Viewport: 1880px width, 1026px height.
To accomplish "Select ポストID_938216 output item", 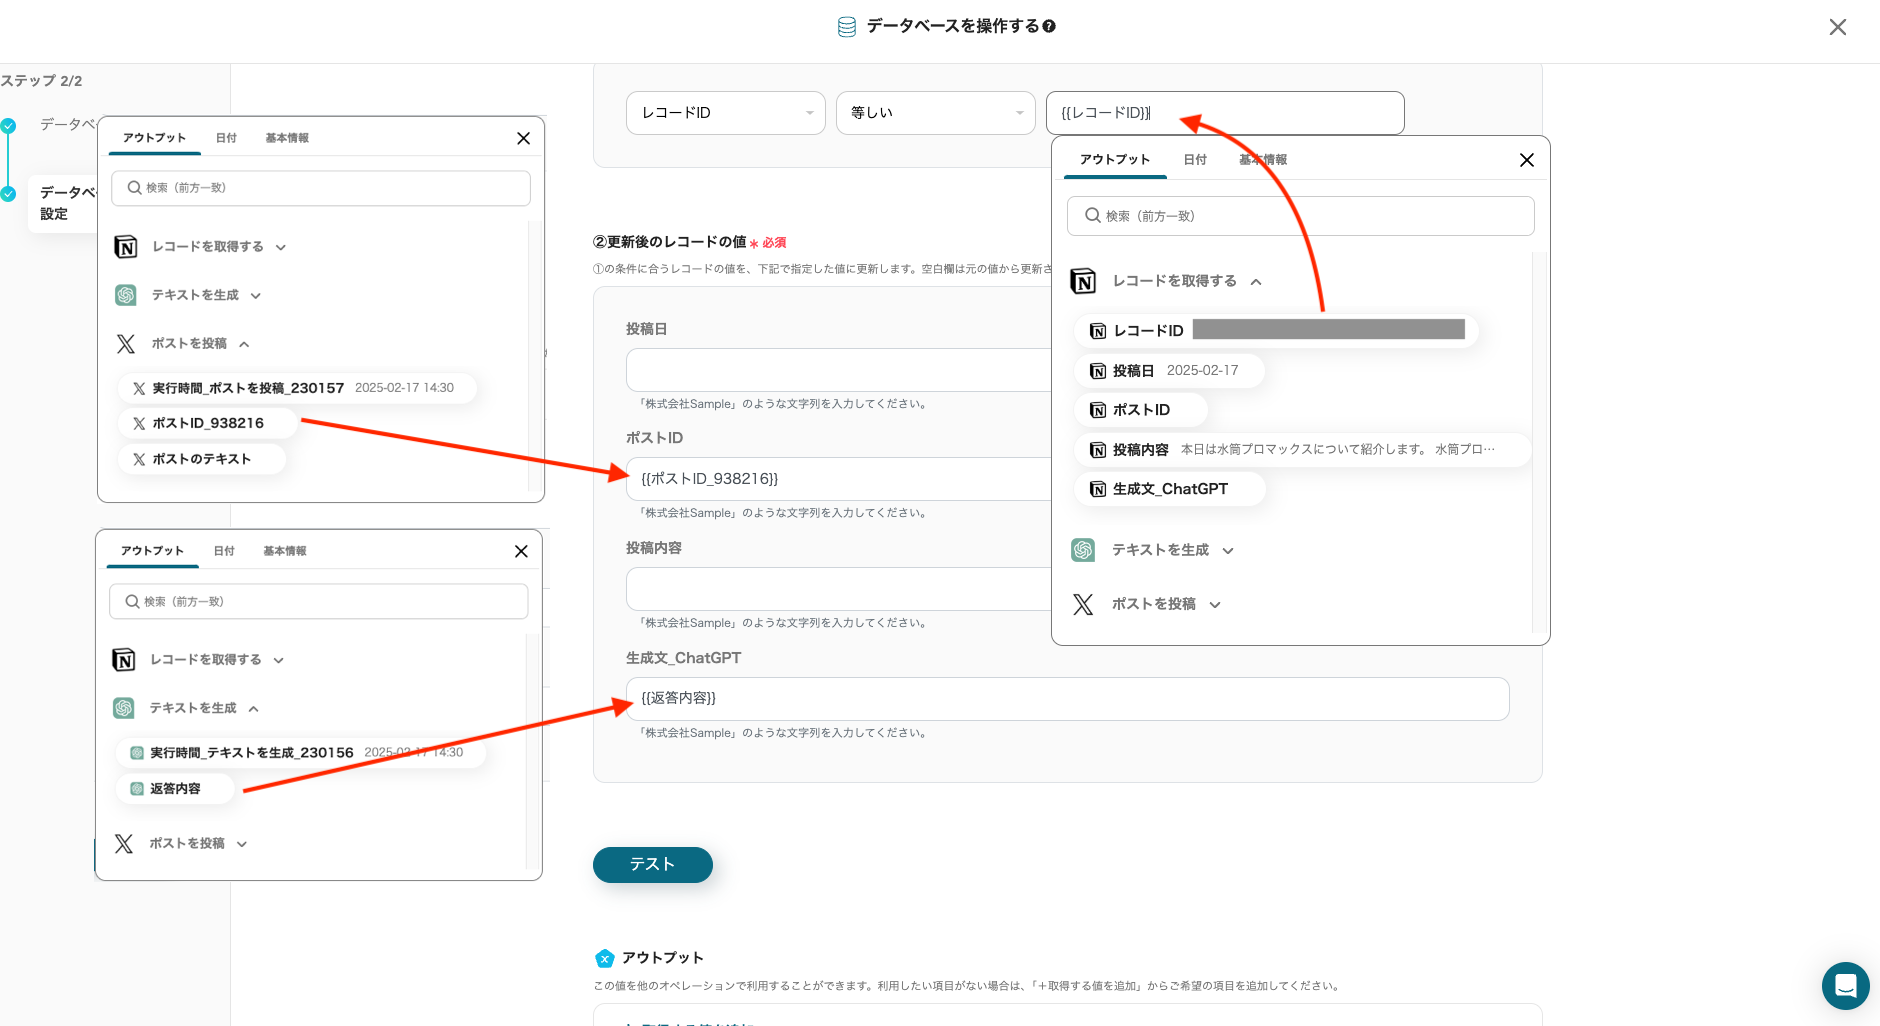I will tap(208, 424).
